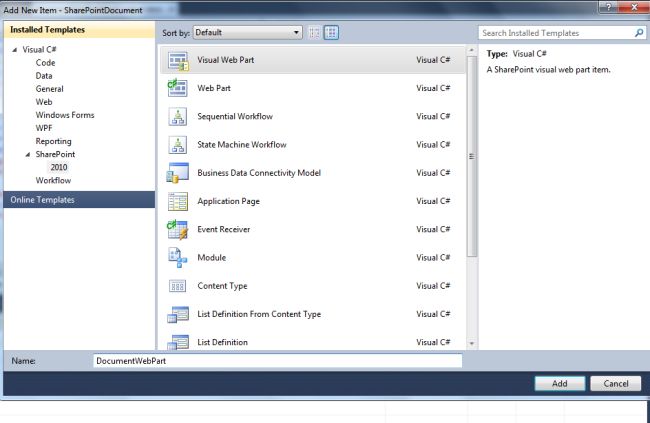
Task: Choose the Application Page icon
Action: click(178, 201)
